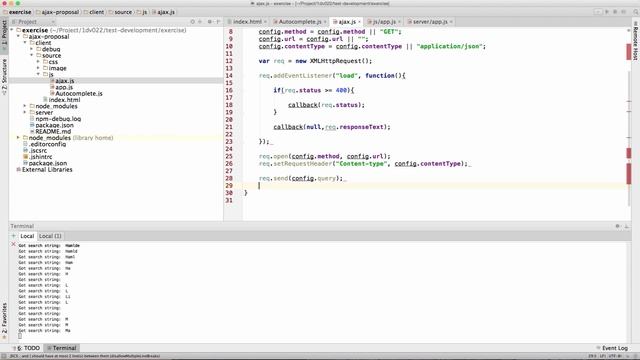Click the exercise breadcrumb in navigation bar
Image resolution: width=640 pixels, height=360 pixels.
17,12
